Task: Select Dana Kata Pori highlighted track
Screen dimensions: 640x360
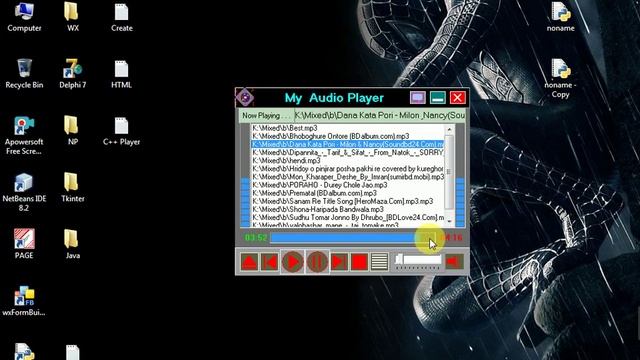Action: (x=348, y=144)
